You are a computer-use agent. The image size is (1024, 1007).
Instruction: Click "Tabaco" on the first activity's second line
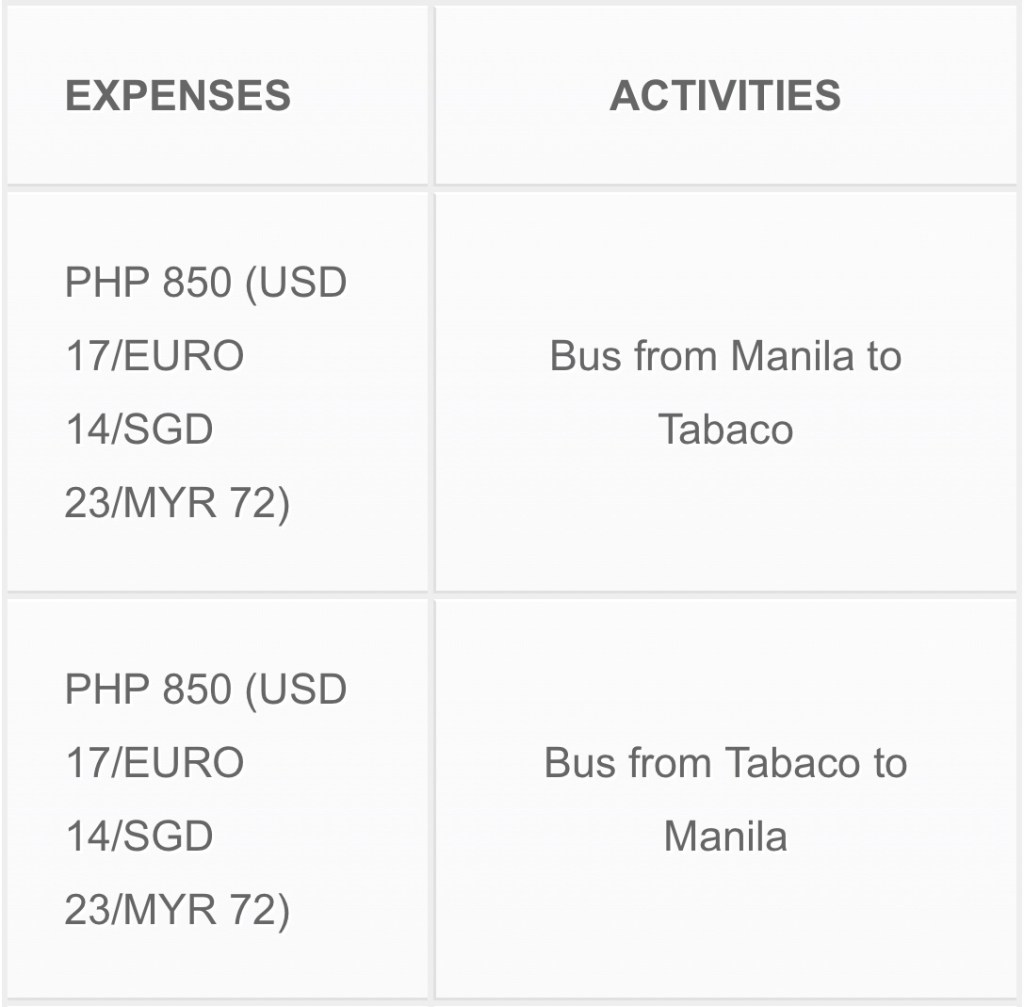click(725, 430)
